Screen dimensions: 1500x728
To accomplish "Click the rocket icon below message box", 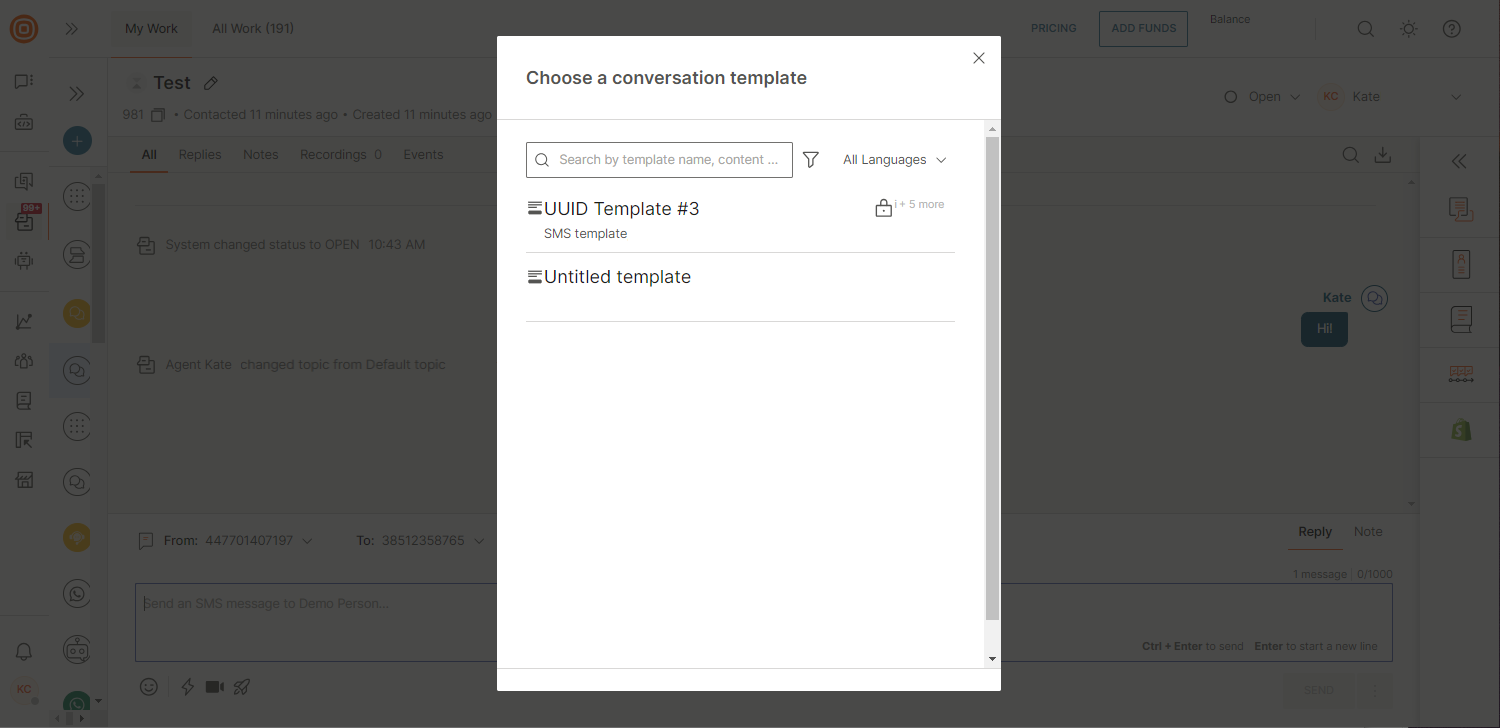I will [242, 687].
